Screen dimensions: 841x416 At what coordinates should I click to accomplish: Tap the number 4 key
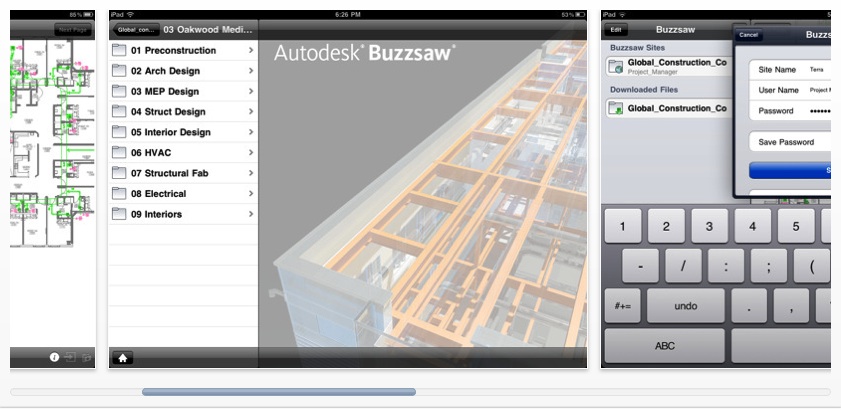point(753,226)
